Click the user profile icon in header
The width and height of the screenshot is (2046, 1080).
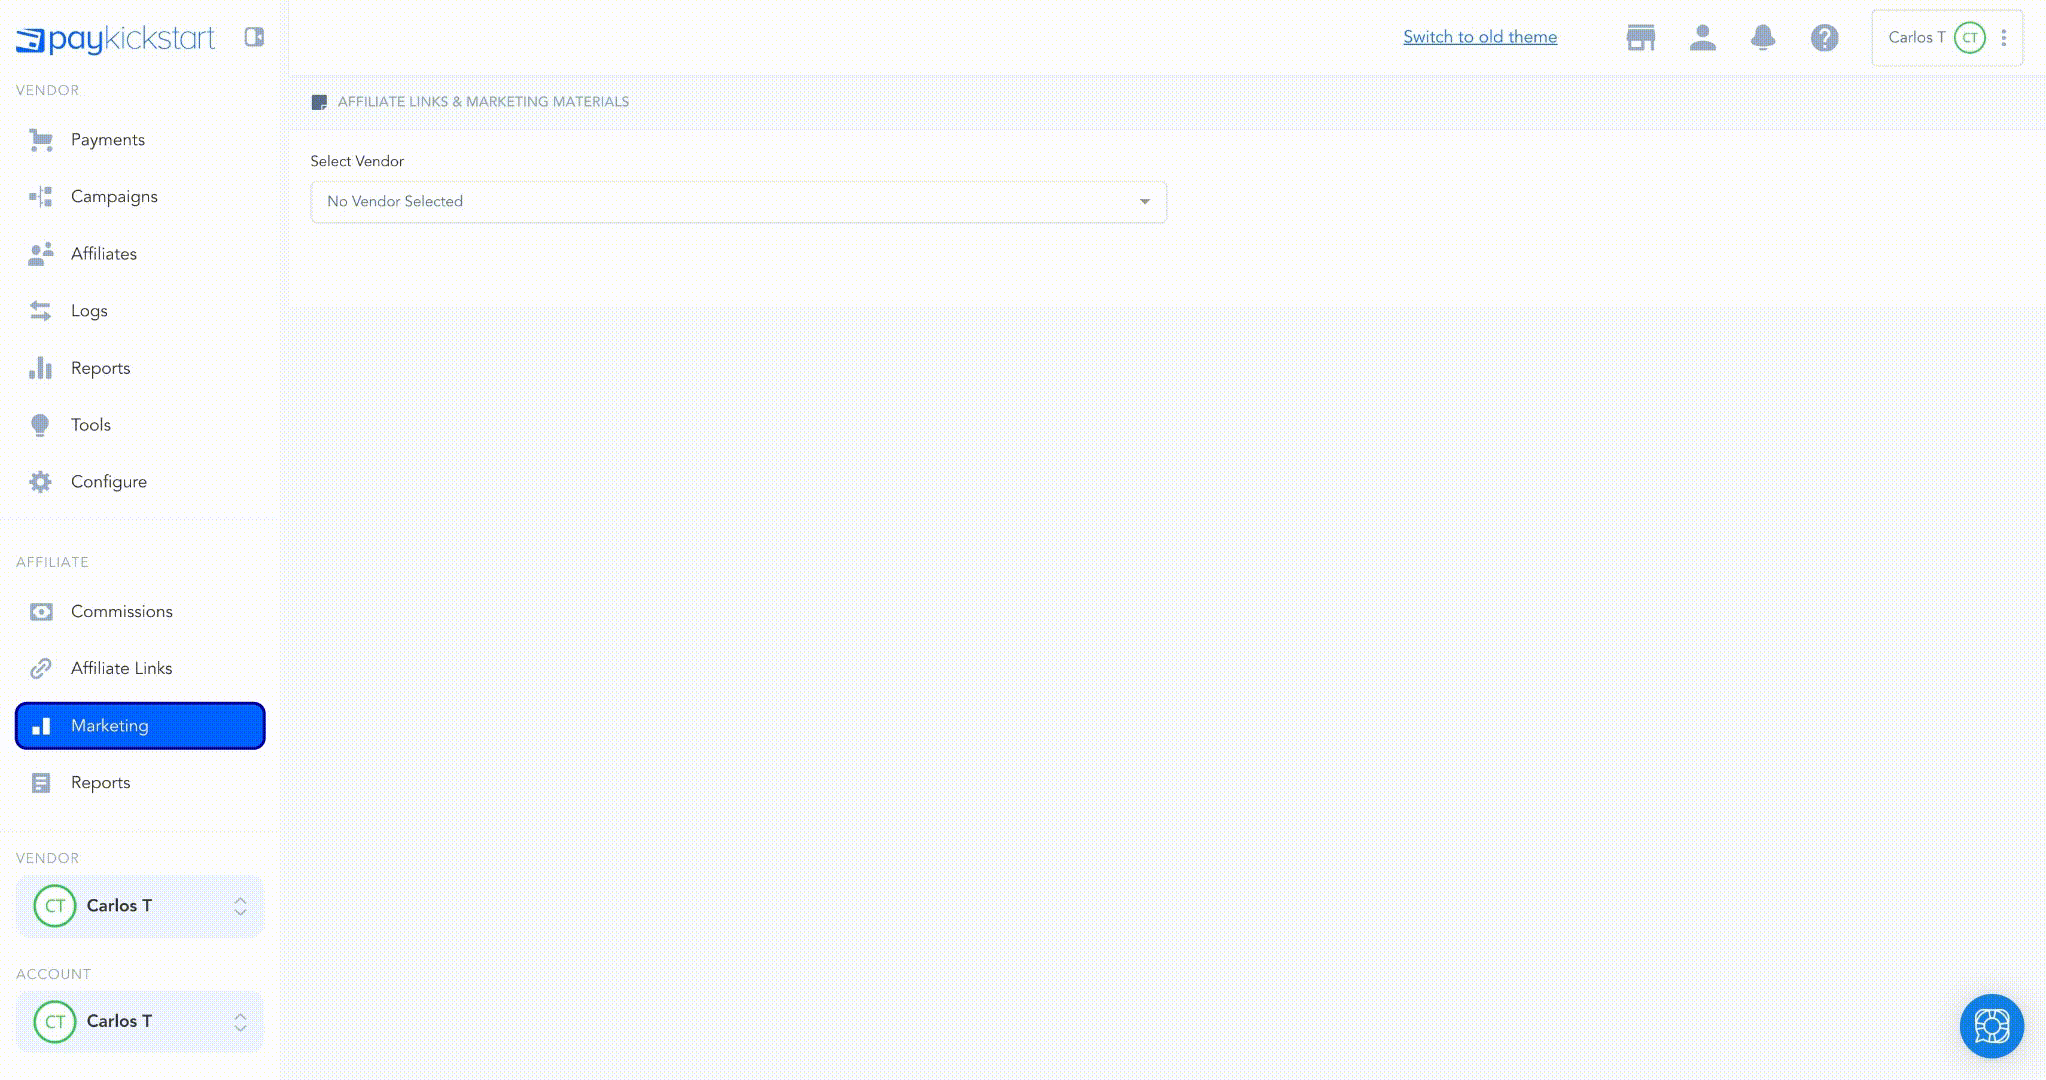pos(1702,38)
